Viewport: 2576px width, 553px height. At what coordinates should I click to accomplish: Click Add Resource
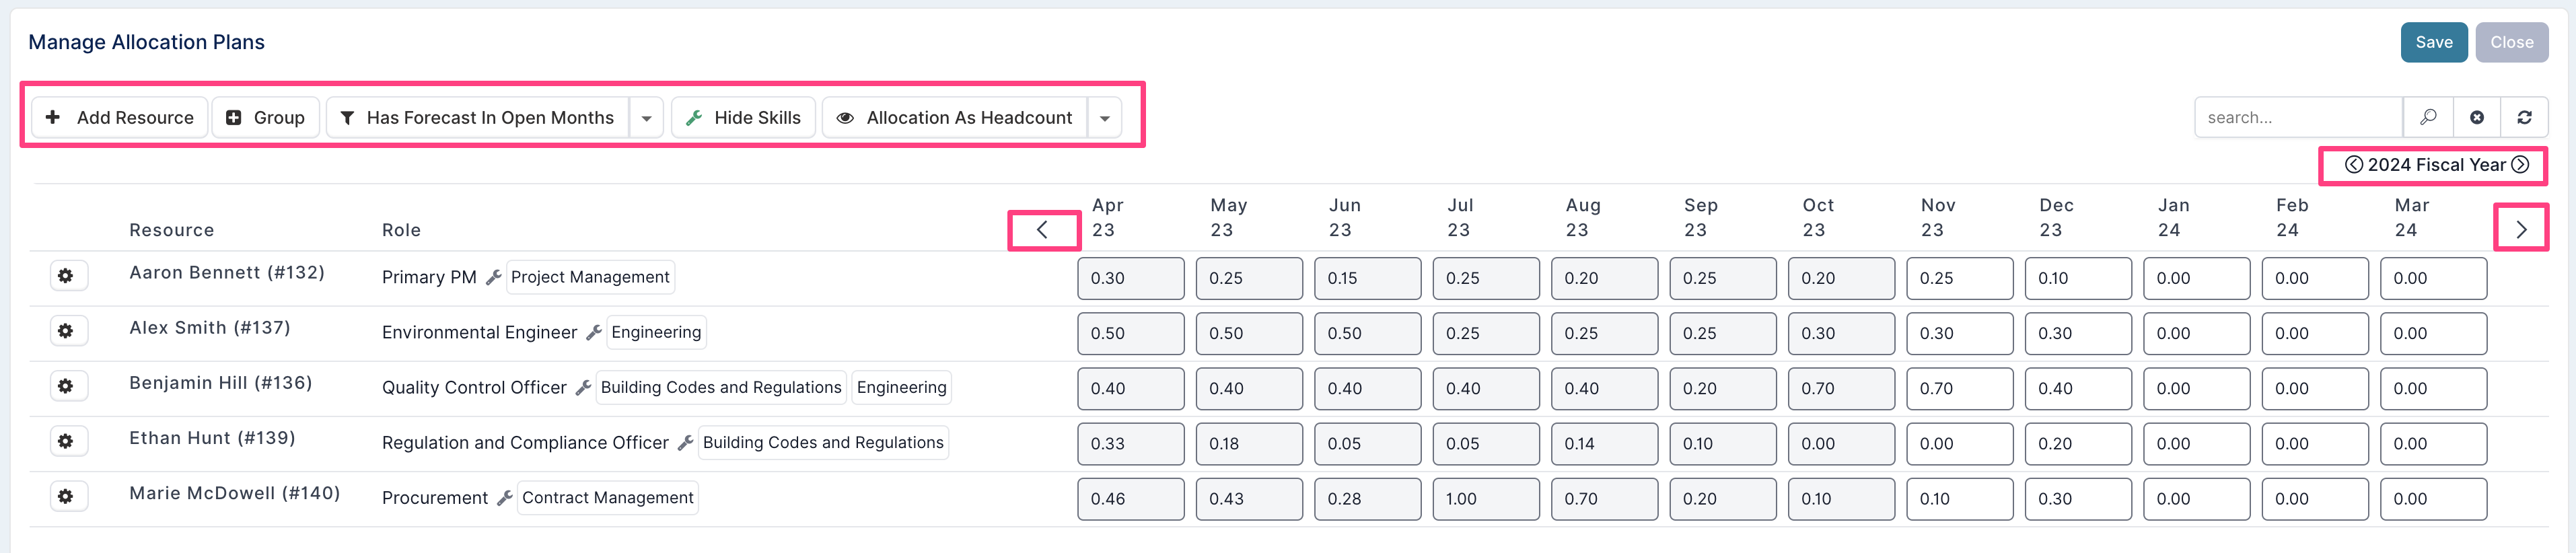pyautogui.click(x=120, y=118)
